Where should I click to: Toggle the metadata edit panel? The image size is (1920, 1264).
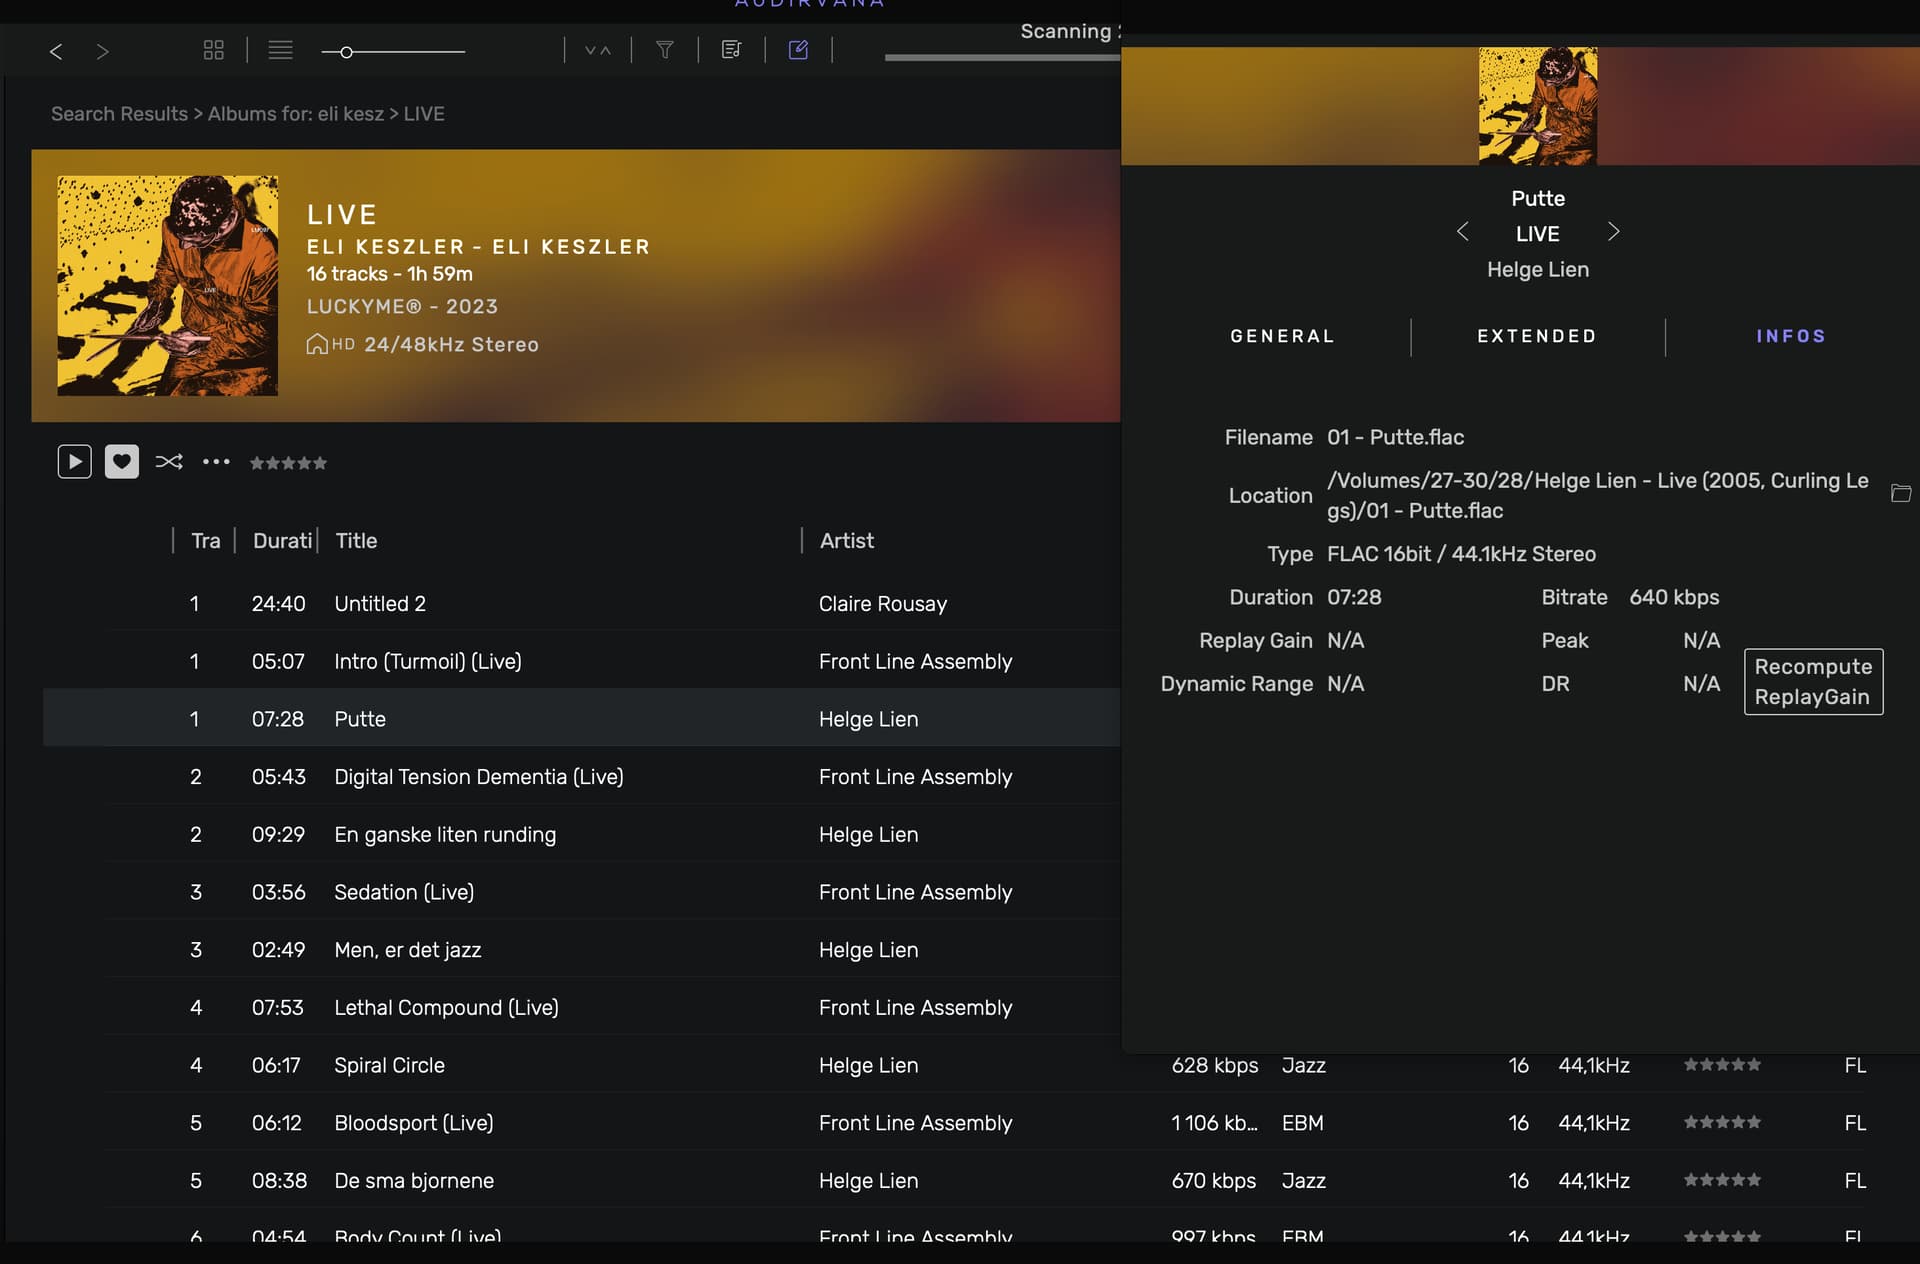798,50
